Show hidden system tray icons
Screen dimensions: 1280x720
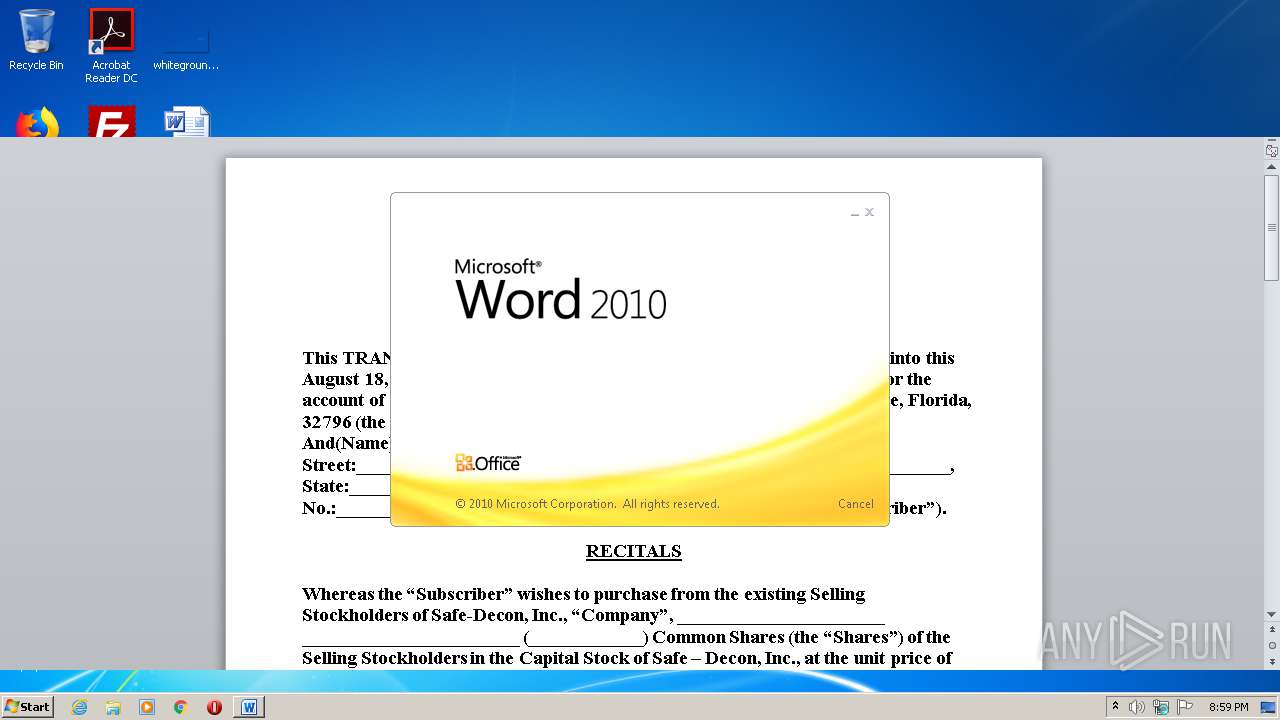pos(1115,706)
